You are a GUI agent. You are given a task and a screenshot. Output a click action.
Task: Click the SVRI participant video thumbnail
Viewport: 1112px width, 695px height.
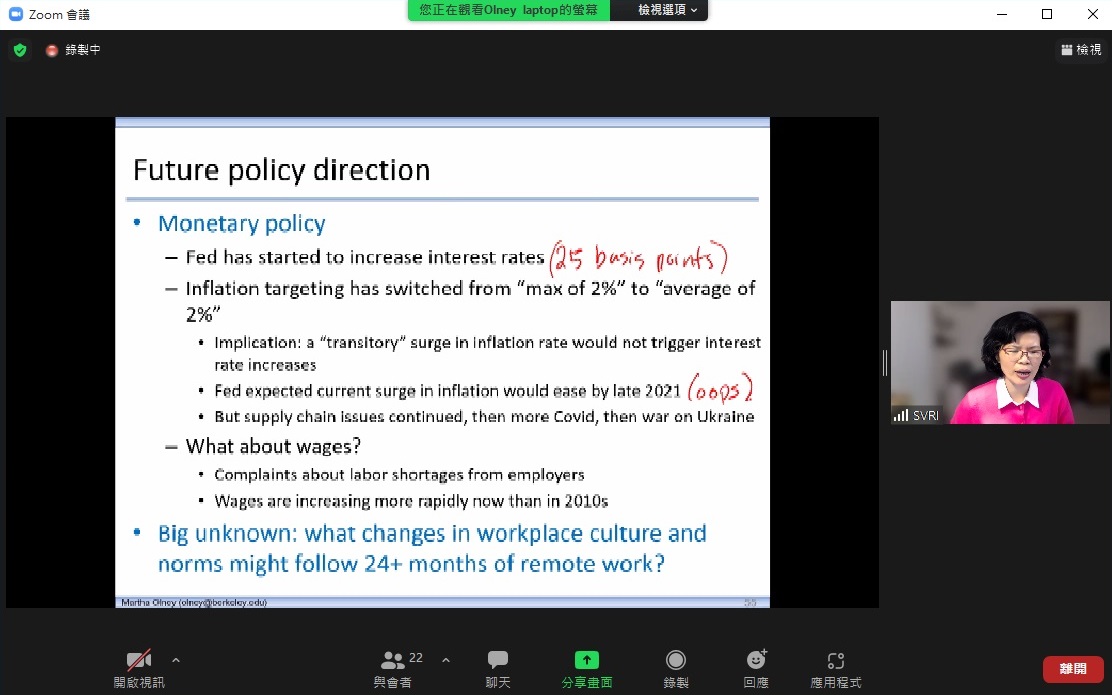click(x=1000, y=362)
